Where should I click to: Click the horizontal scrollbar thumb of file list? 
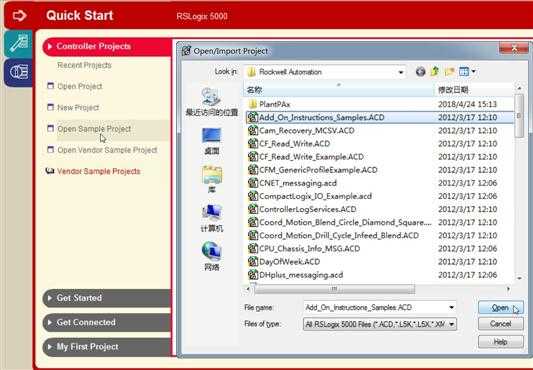point(334,289)
